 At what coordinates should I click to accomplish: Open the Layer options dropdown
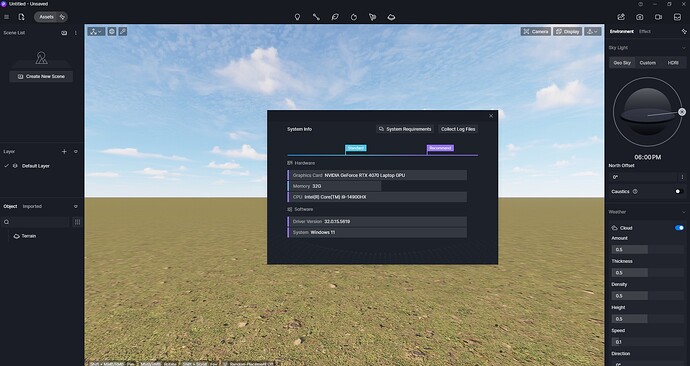tap(76, 151)
